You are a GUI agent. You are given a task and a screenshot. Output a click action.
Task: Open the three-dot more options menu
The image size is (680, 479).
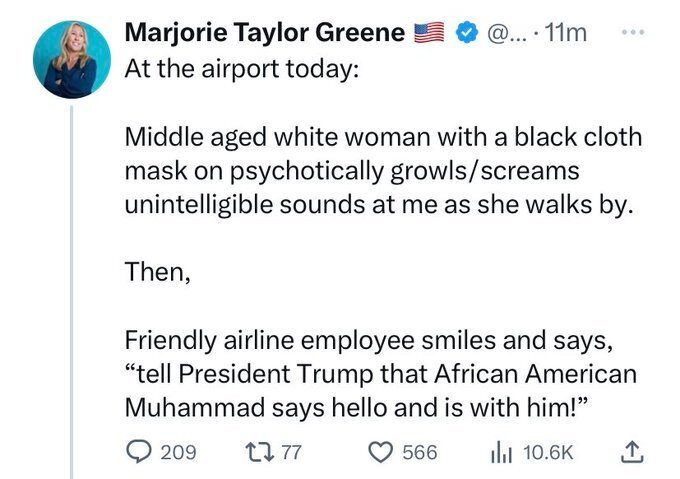click(632, 30)
